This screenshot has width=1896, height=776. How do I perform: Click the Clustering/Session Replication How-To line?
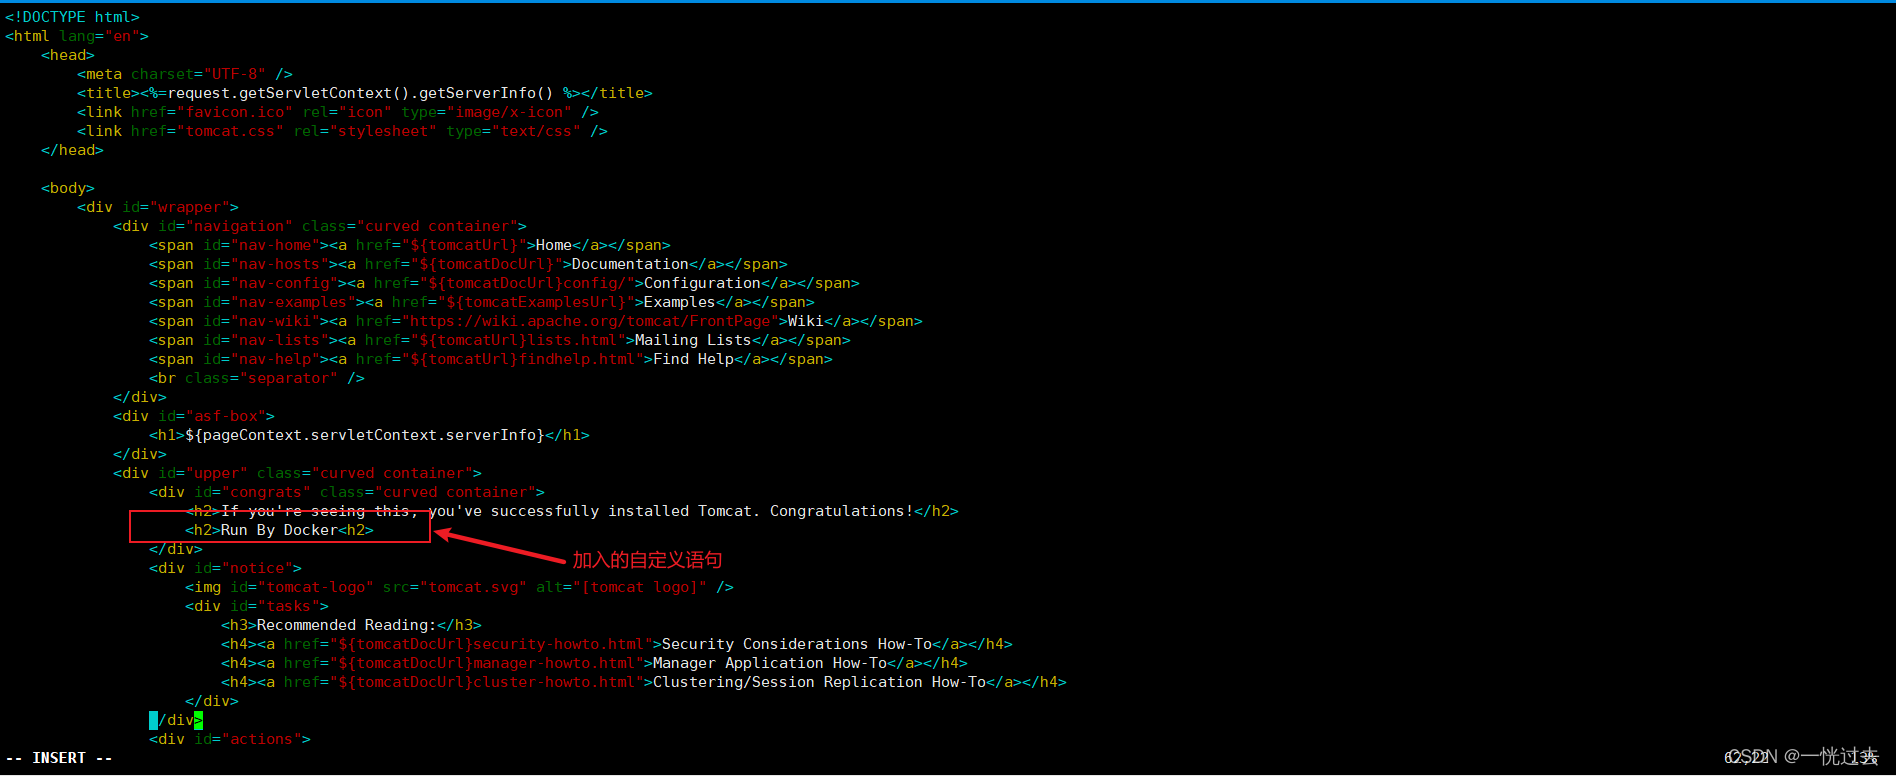click(644, 682)
